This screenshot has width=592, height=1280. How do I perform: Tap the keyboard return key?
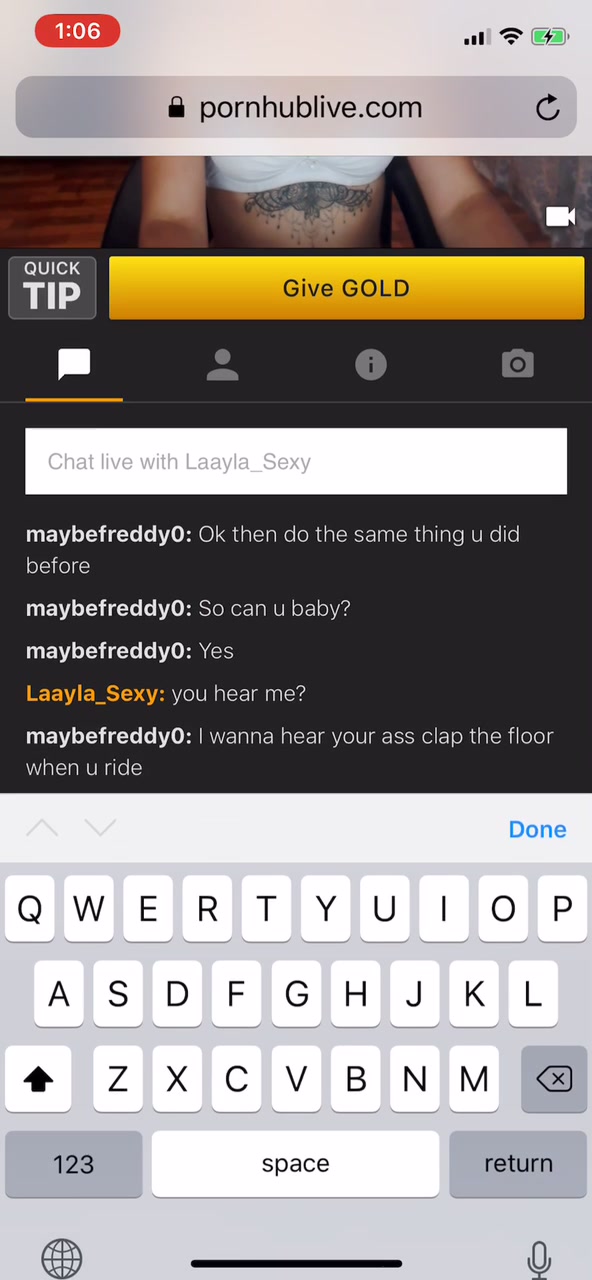pos(518,1164)
